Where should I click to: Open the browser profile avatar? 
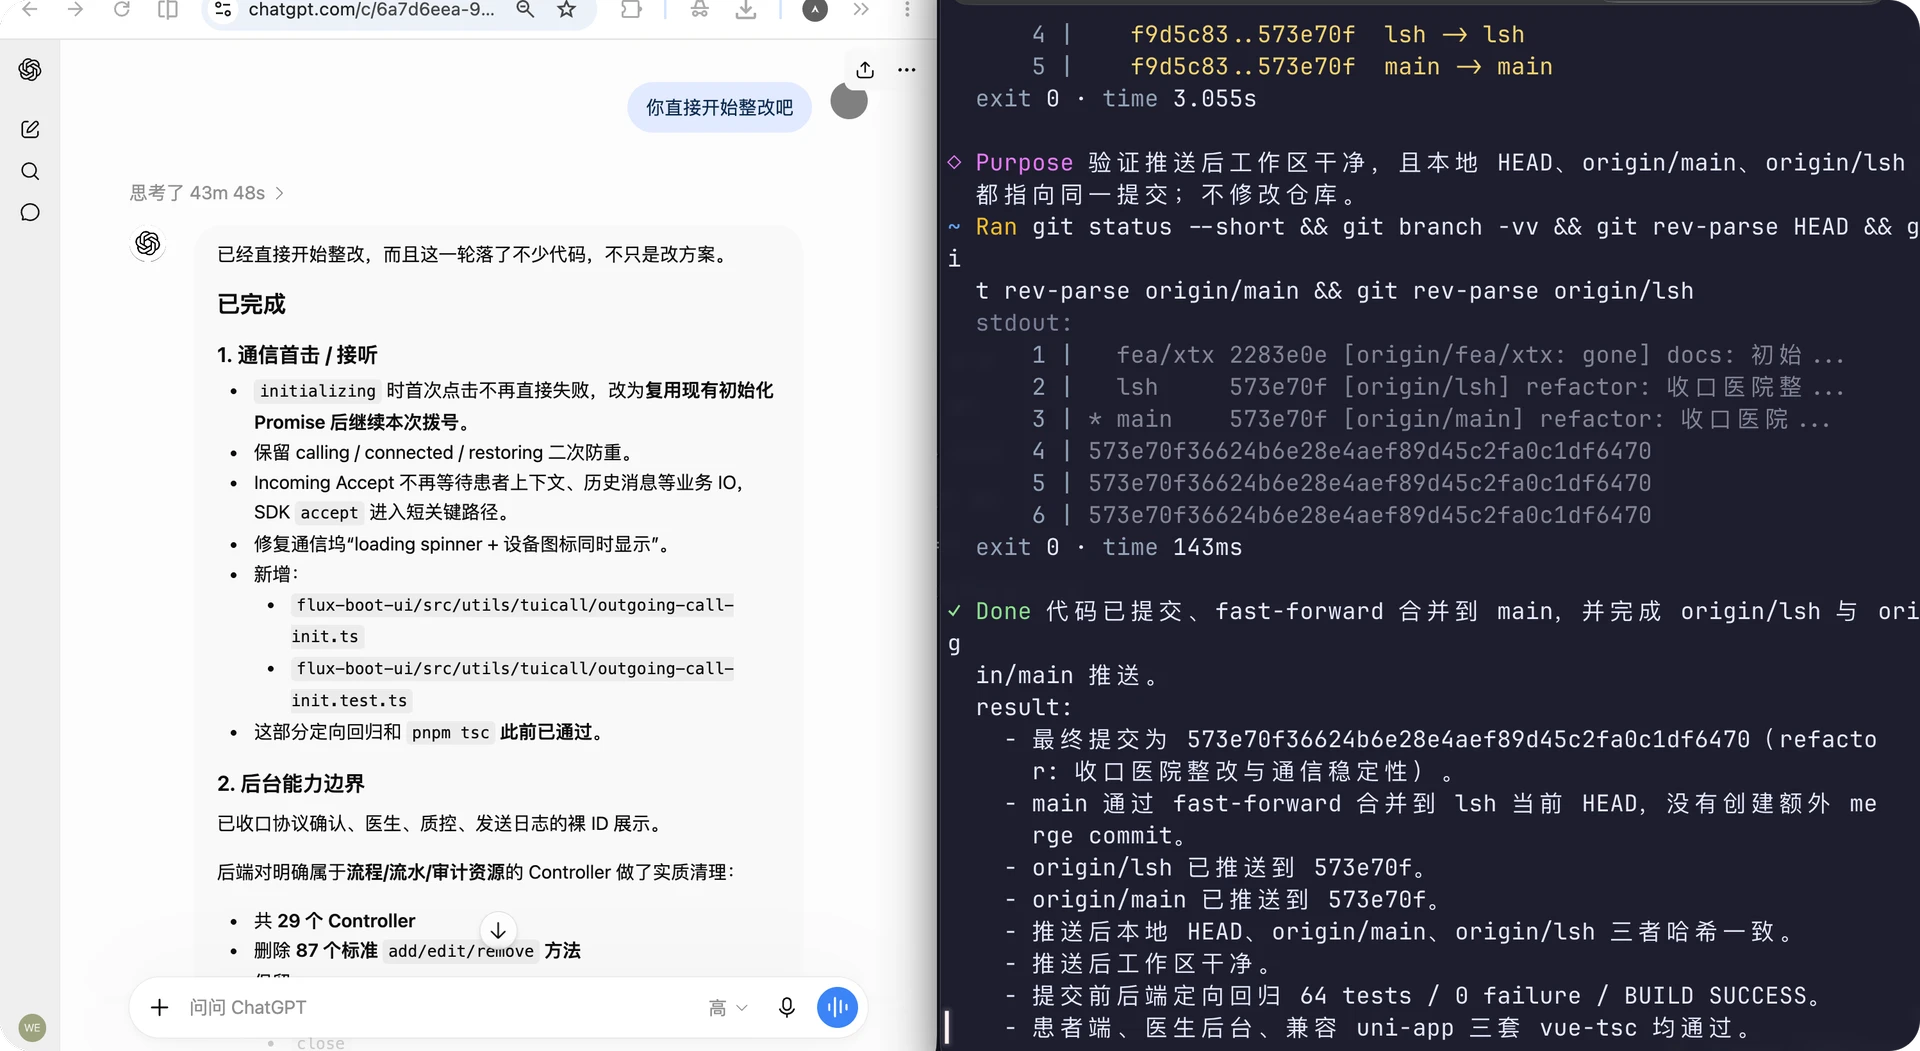816,10
